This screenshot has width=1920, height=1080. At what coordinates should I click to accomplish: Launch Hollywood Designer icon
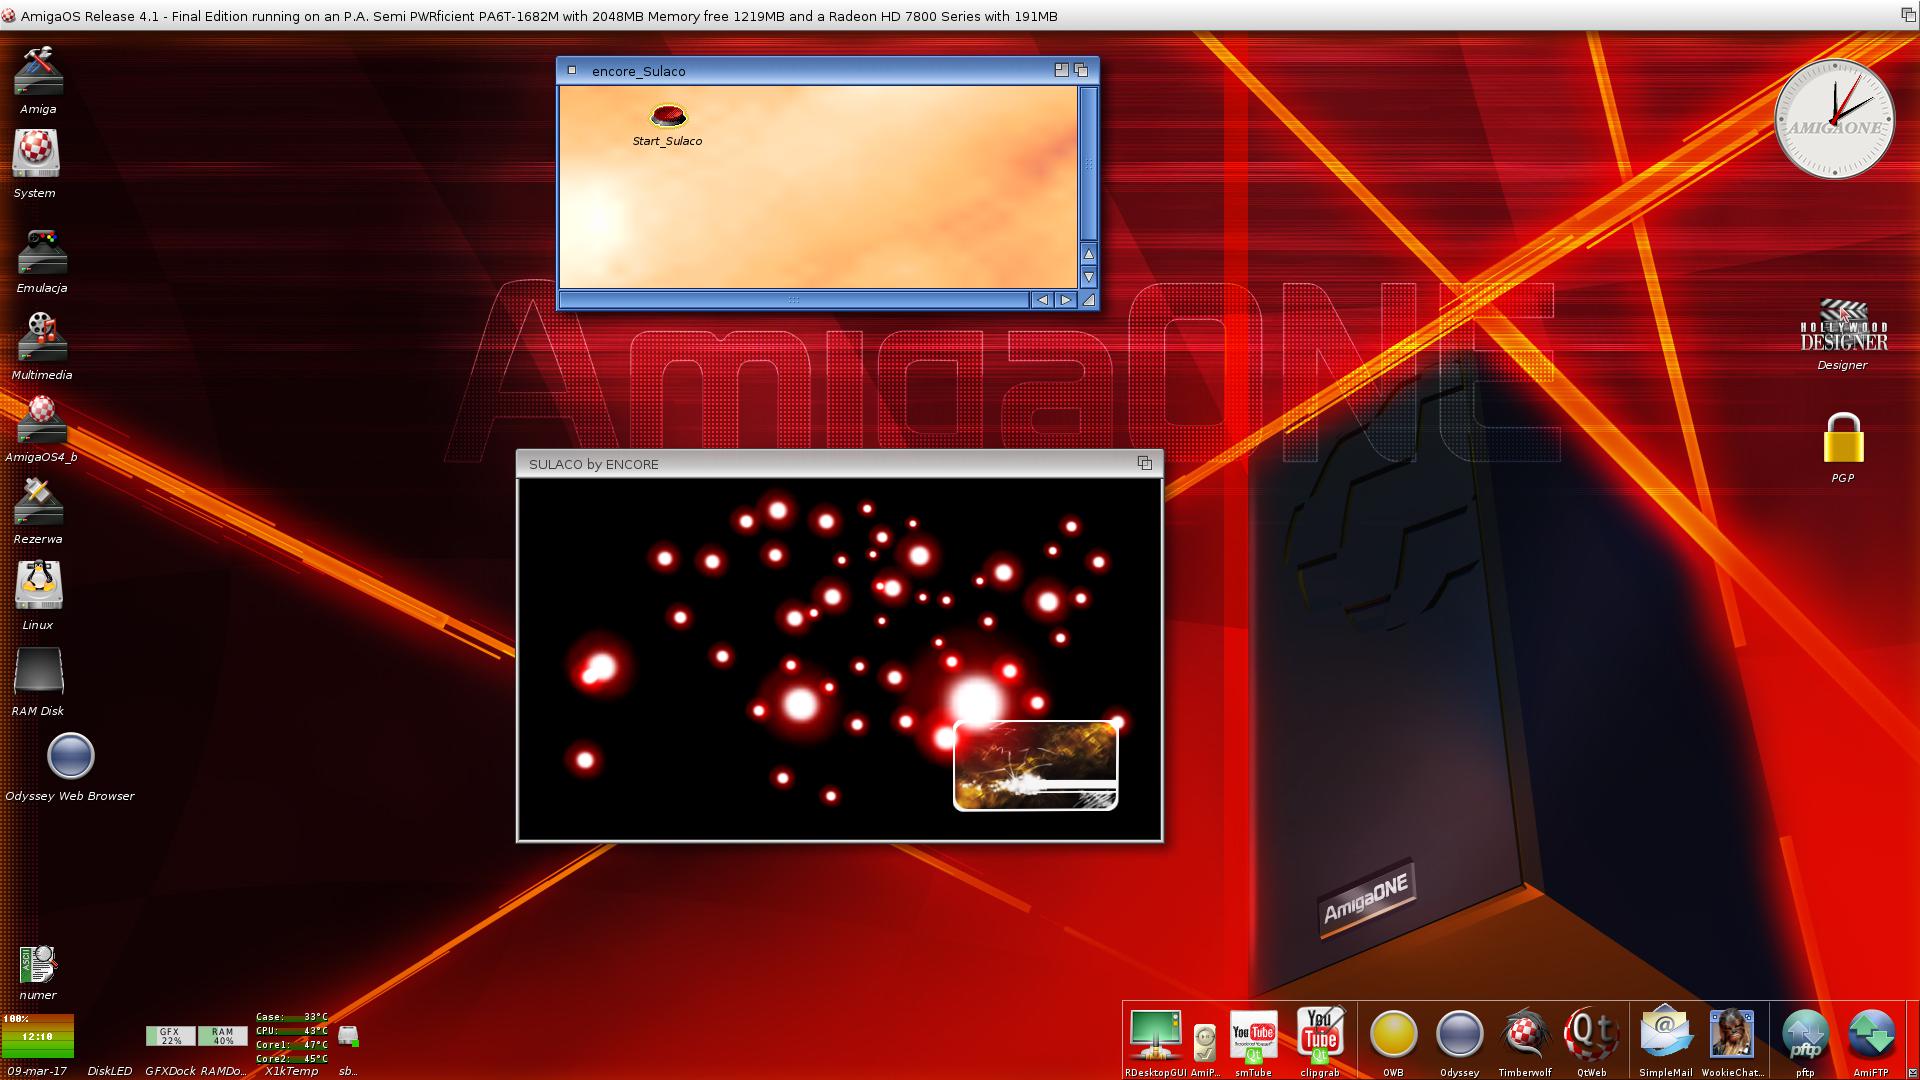pyautogui.click(x=1843, y=327)
